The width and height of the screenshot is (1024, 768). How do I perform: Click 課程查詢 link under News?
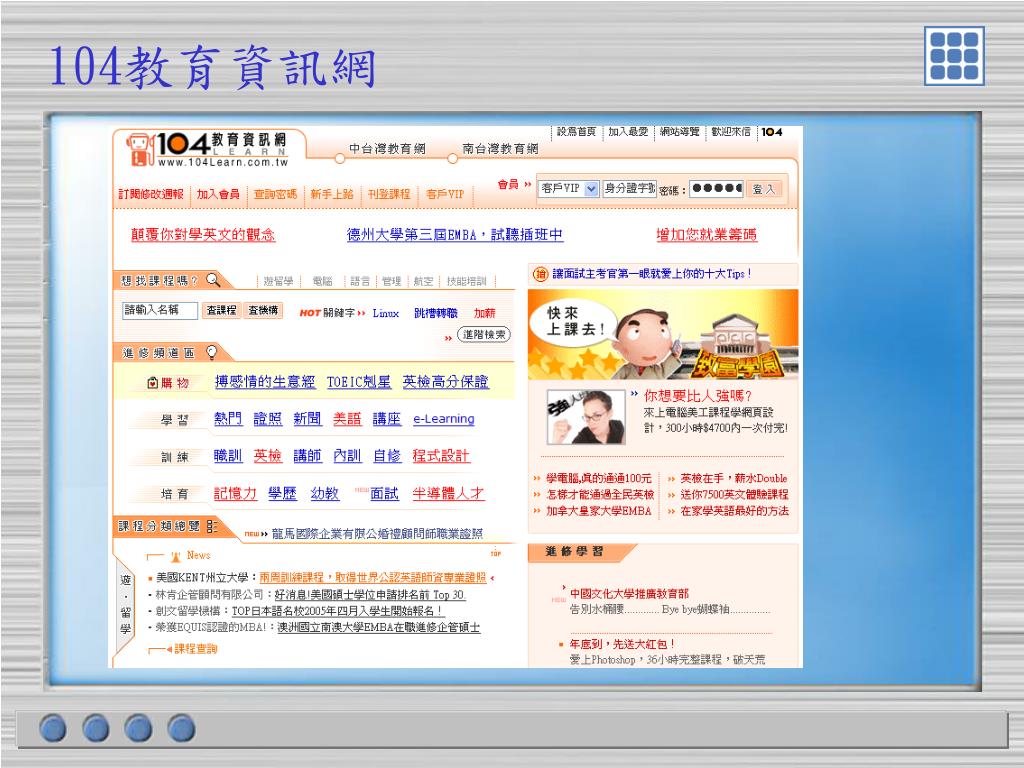point(195,649)
